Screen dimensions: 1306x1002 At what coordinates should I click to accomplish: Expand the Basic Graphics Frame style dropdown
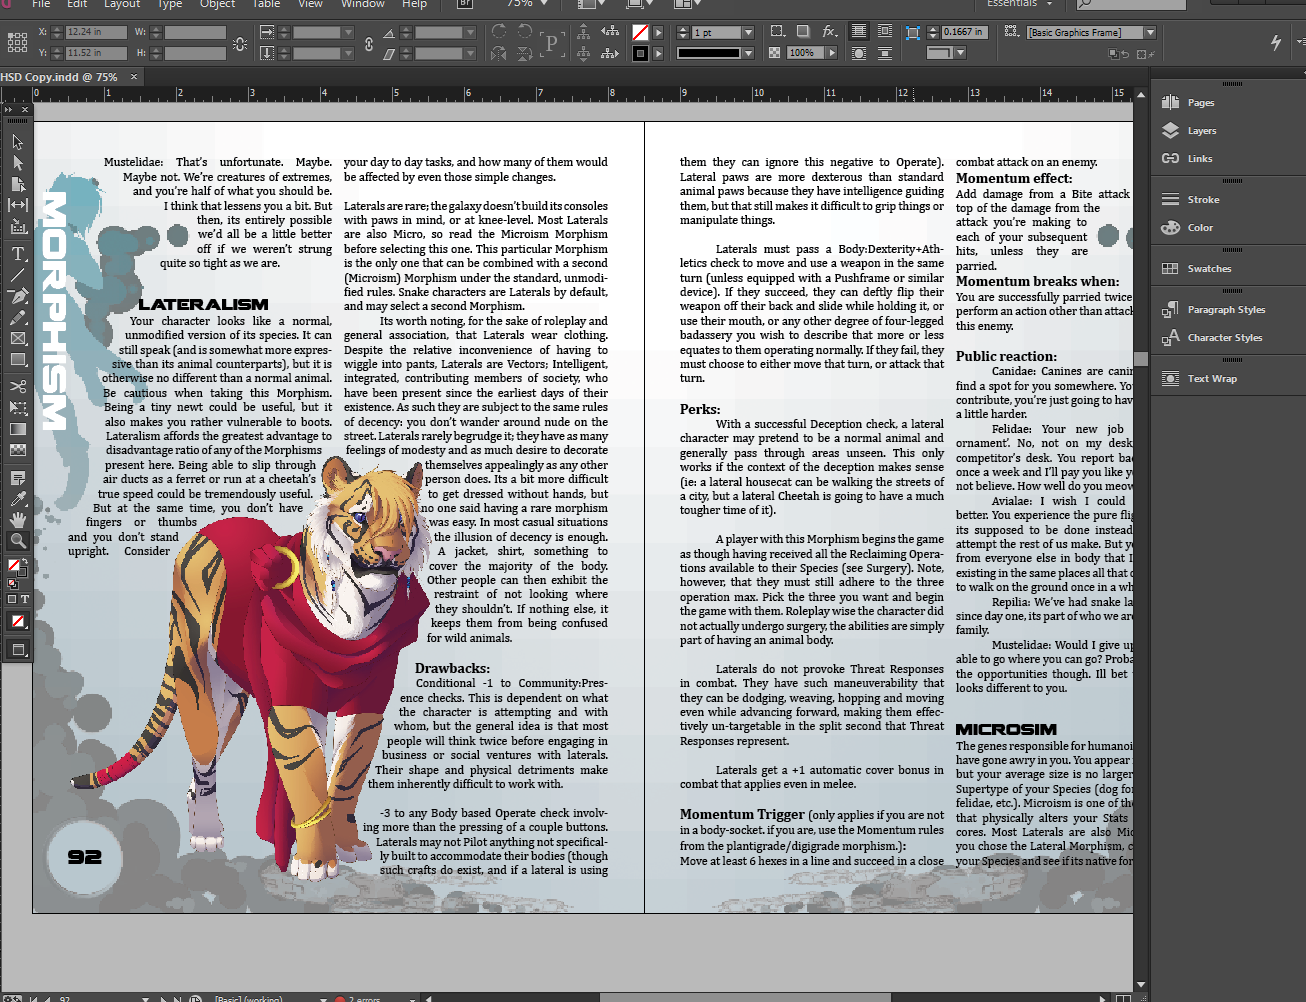click(x=1150, y=33)
